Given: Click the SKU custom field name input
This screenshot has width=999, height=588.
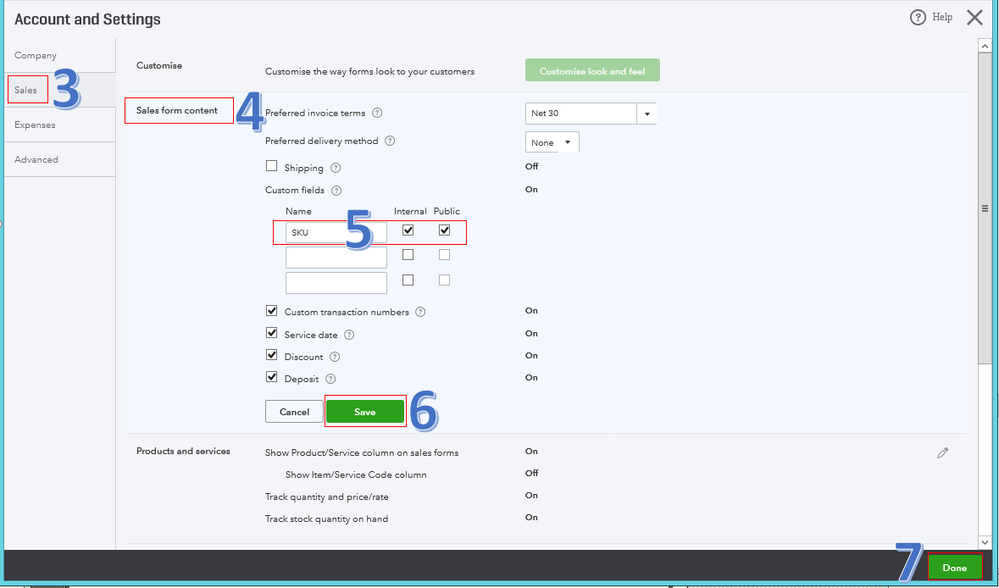Looking at the screenshot, I should 336,233.
